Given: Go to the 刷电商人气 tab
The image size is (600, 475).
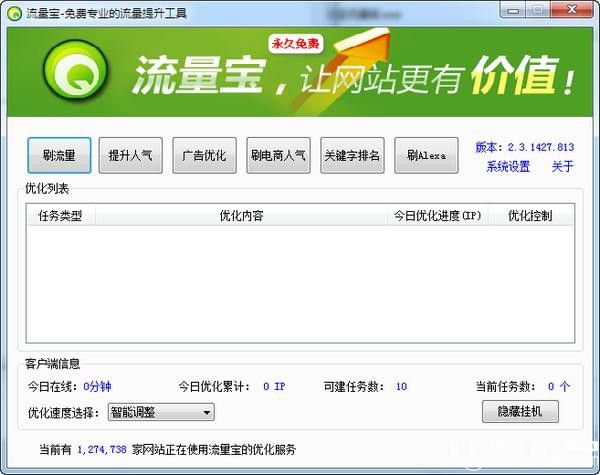Looking at the screenshot, I should tap(278, 155).
